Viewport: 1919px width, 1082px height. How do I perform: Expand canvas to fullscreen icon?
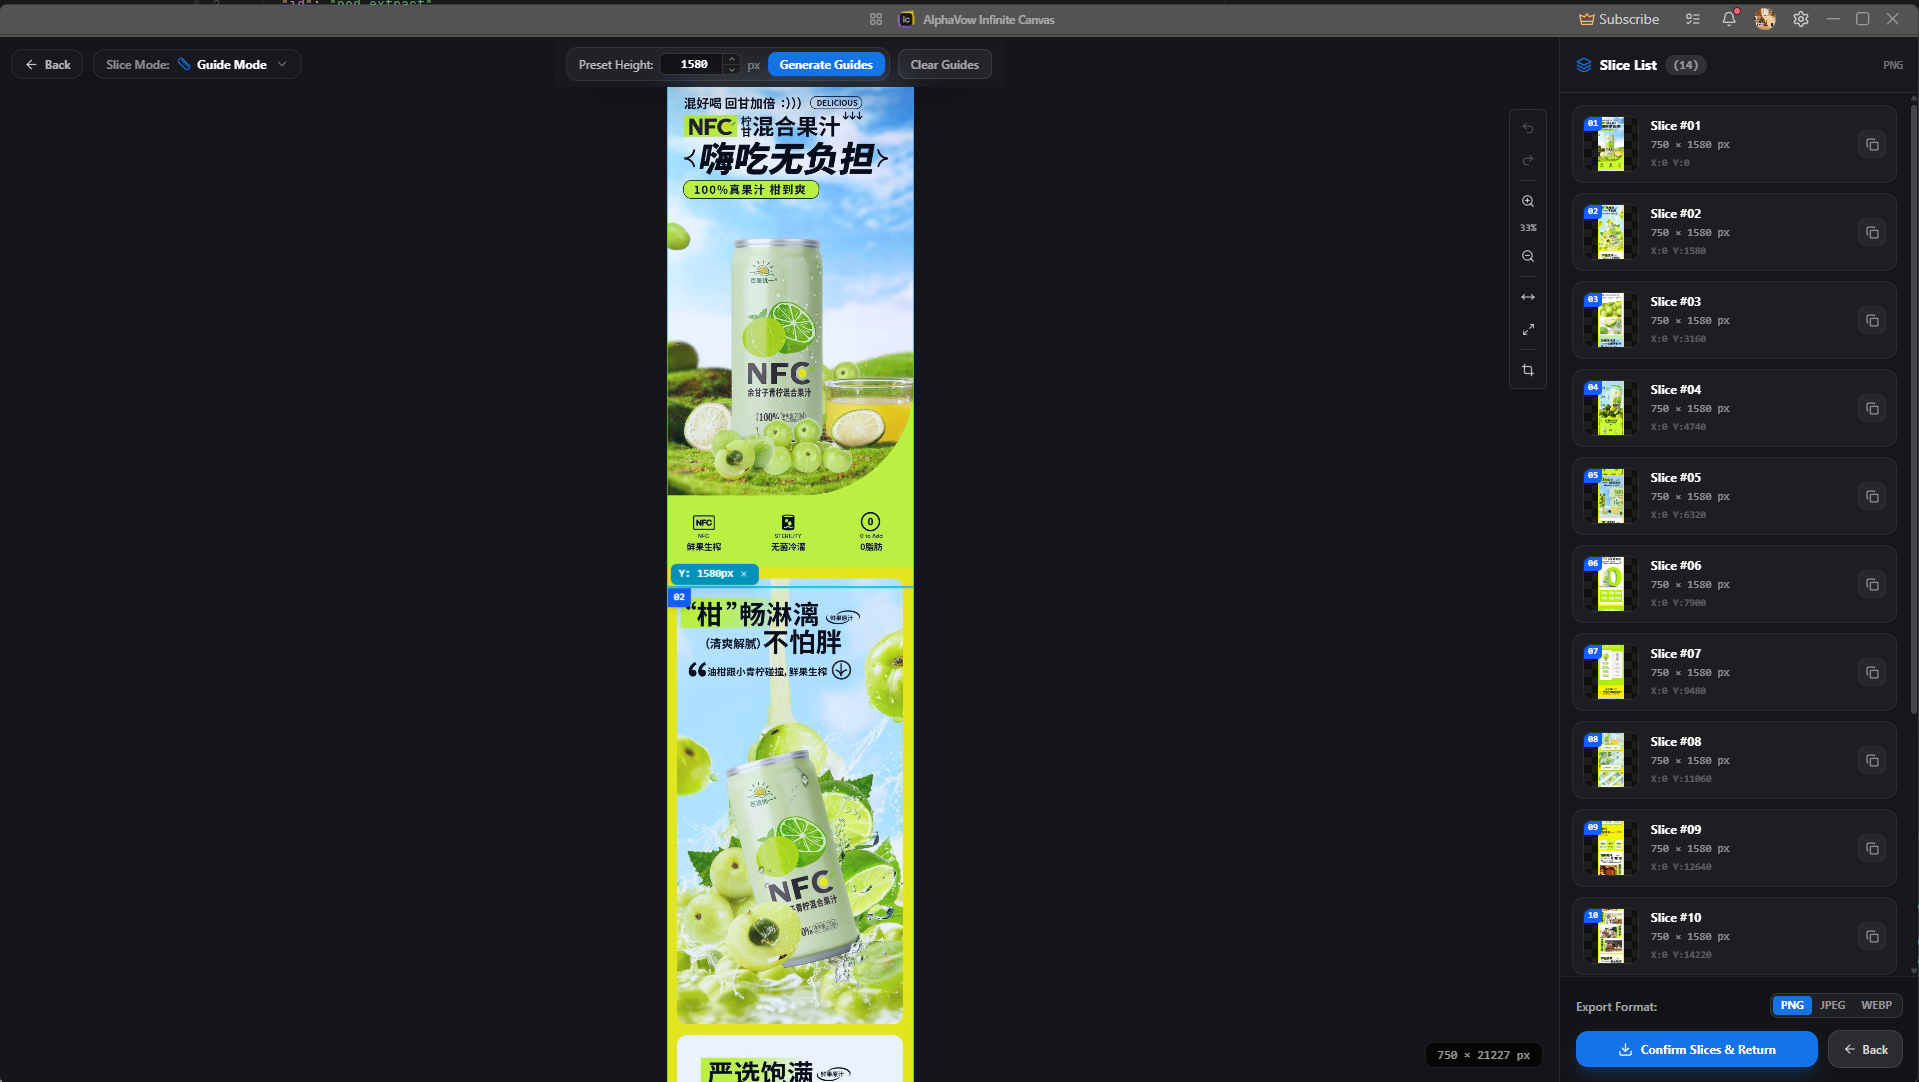pos(1528,329)
